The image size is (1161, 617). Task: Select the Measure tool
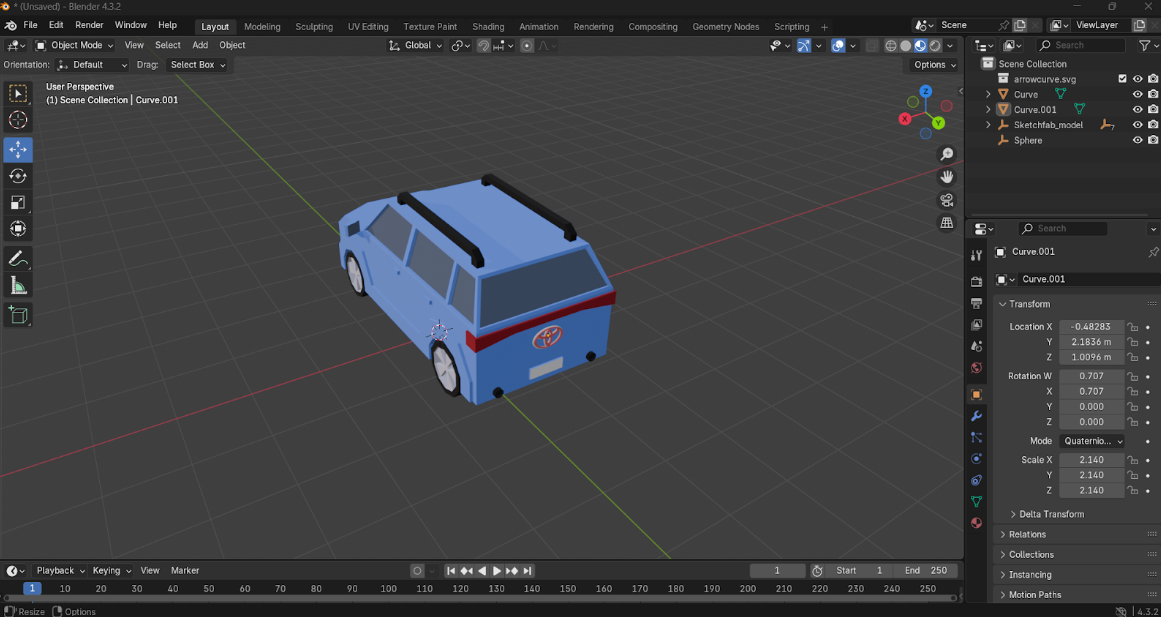click(18, 285)
